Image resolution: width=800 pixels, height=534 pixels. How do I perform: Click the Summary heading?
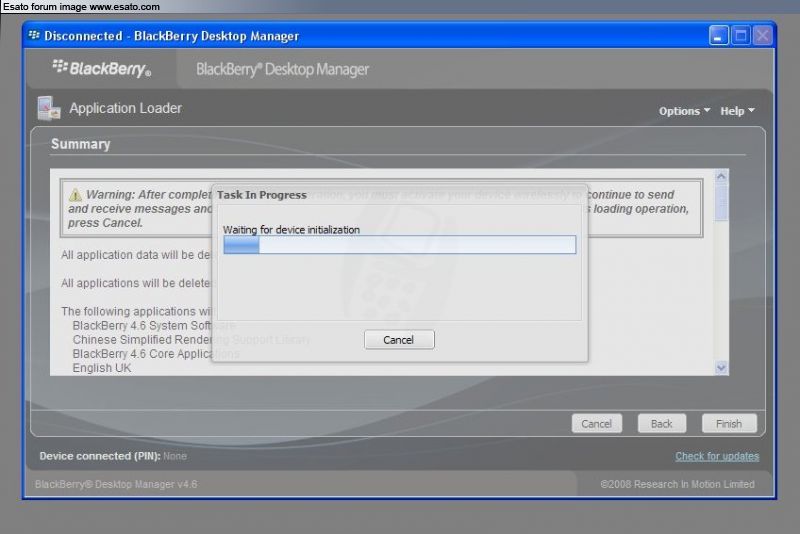pos(81,144)
